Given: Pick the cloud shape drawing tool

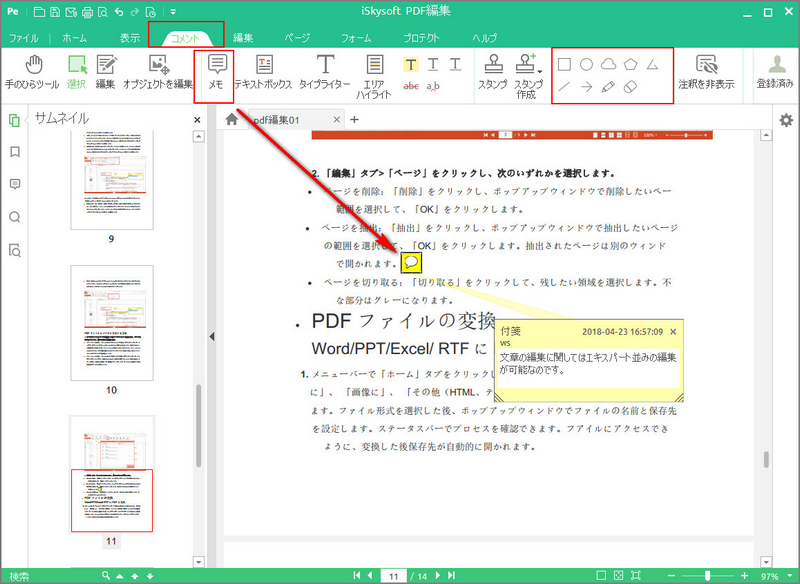Looking at the screenshot, I should tap(608, 64).
